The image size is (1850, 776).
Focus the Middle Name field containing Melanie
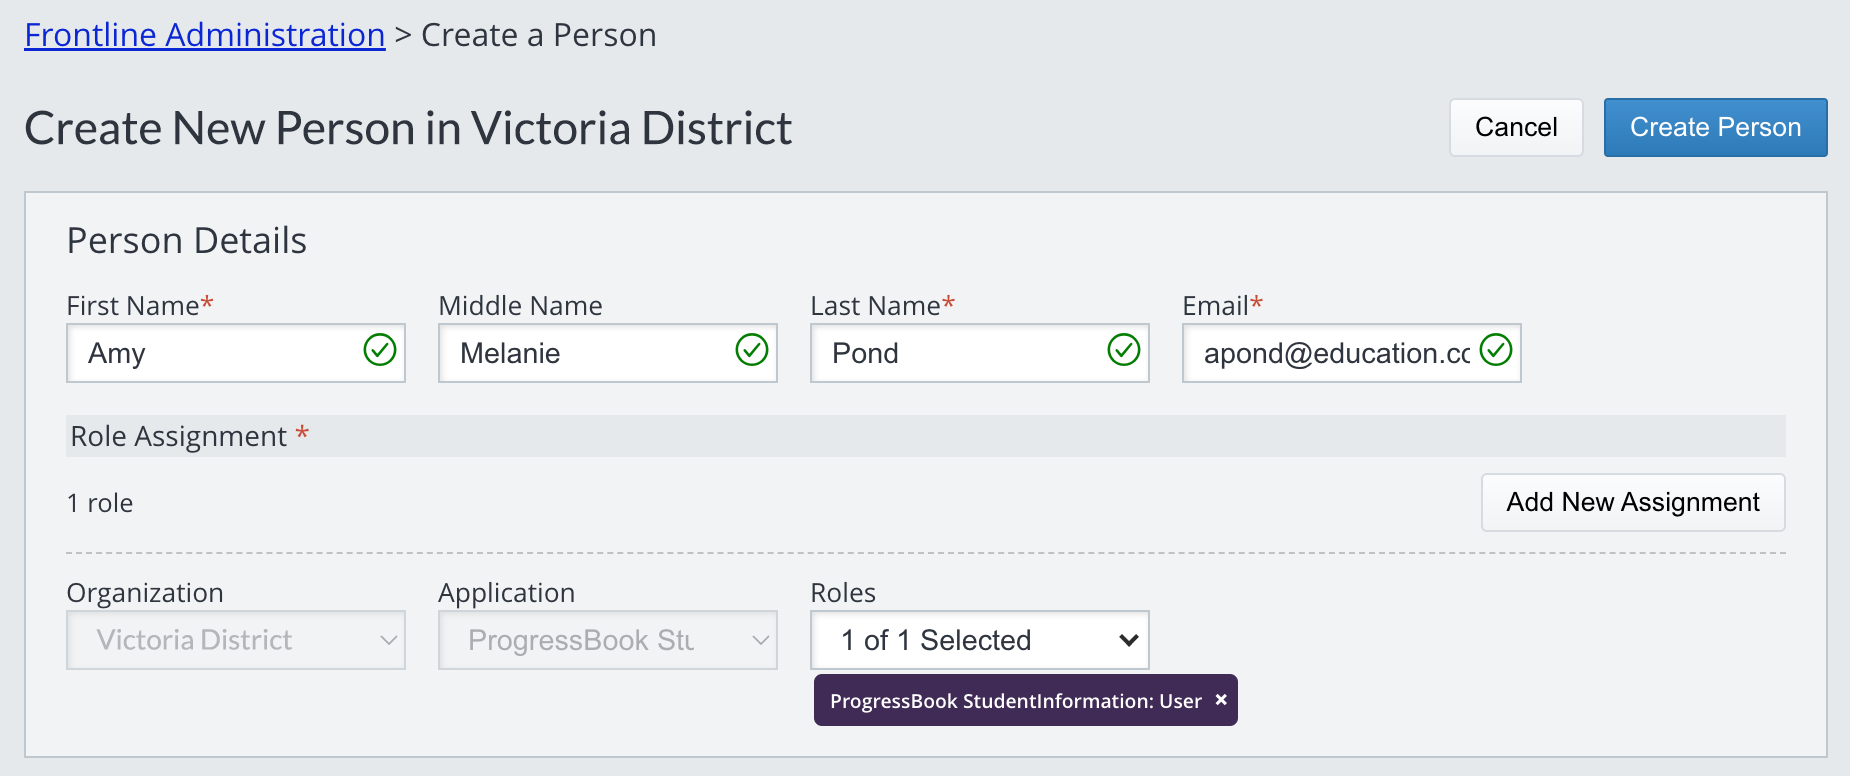(x=608, y=353)
